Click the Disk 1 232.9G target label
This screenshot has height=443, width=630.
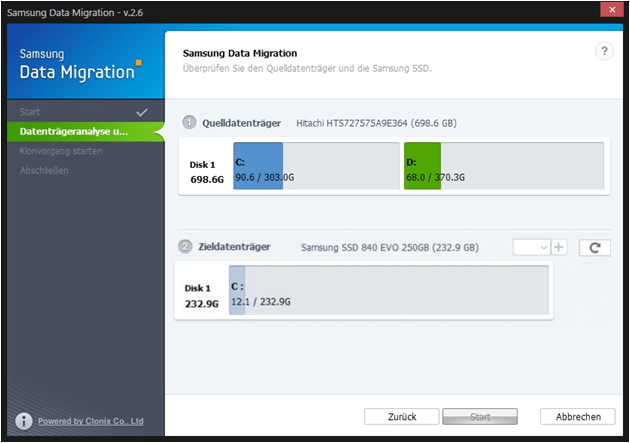(x=201, y=296)
